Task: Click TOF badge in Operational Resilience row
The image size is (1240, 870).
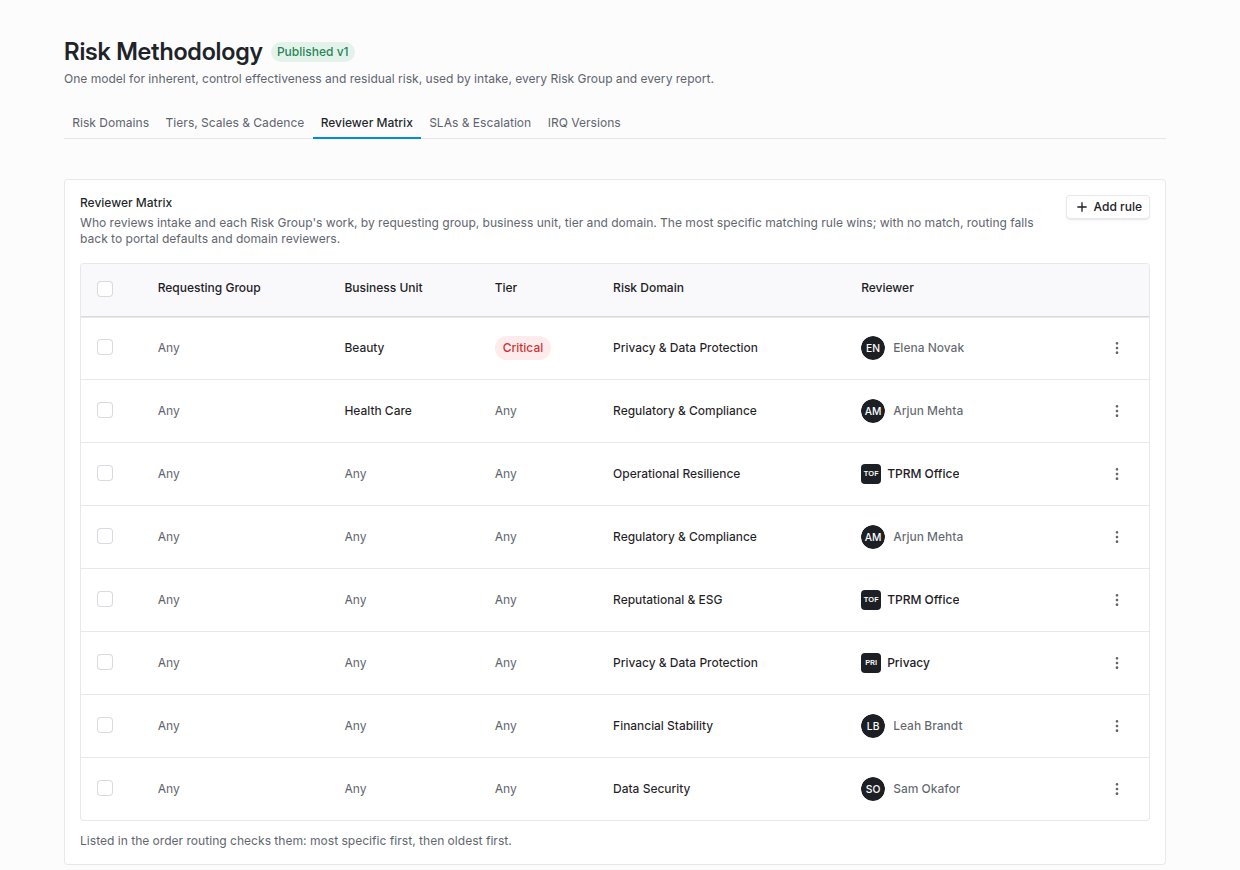Action: (871, 474)
